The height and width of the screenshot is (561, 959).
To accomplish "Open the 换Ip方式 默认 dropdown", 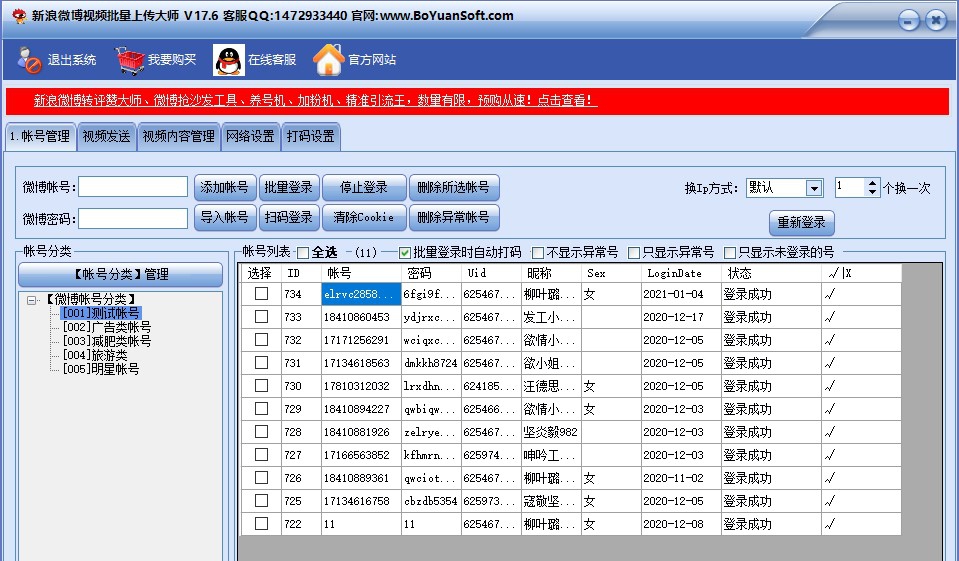I will (813, 188).
